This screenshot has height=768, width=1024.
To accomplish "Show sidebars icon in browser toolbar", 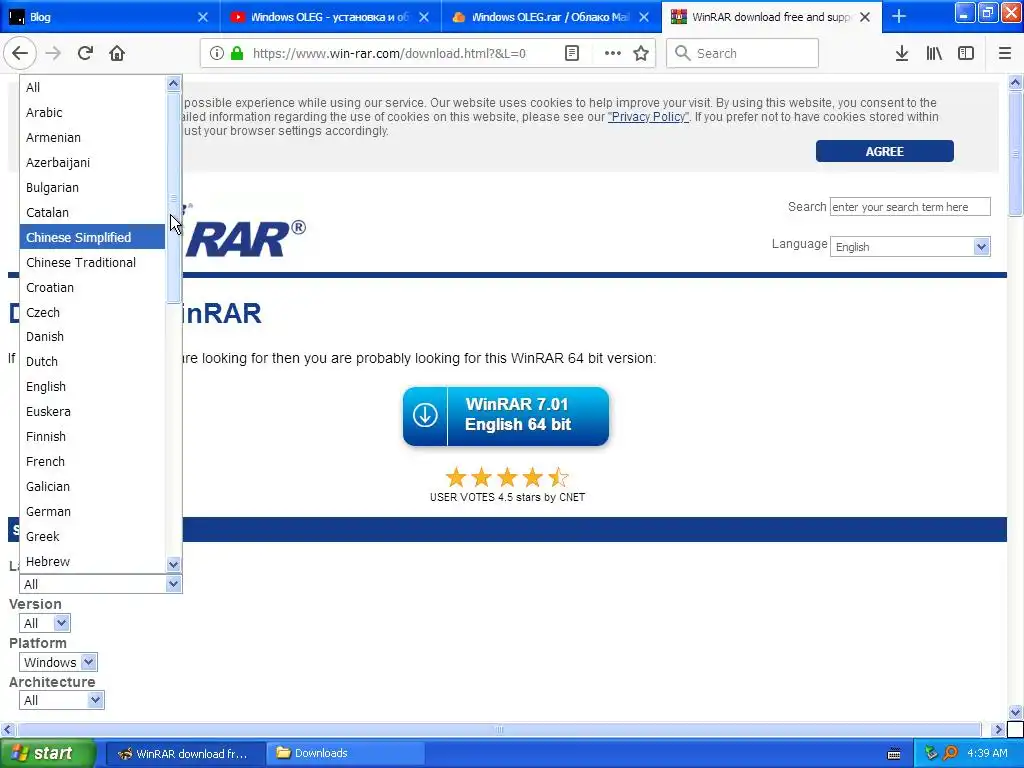I will tap(966, 54).
